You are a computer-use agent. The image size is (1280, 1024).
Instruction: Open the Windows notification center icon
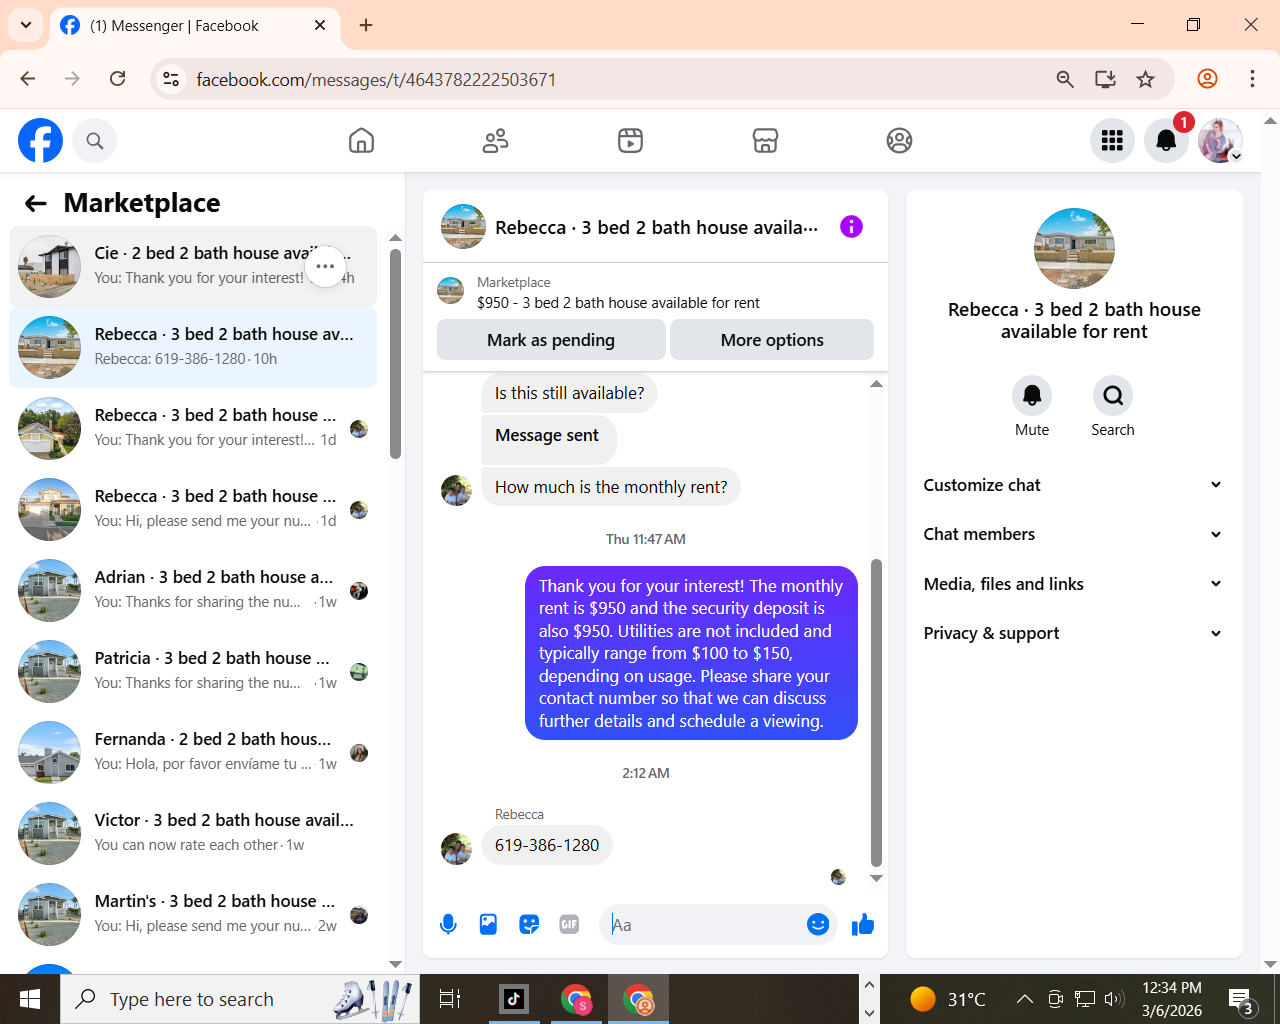(x=1241, y=999)
